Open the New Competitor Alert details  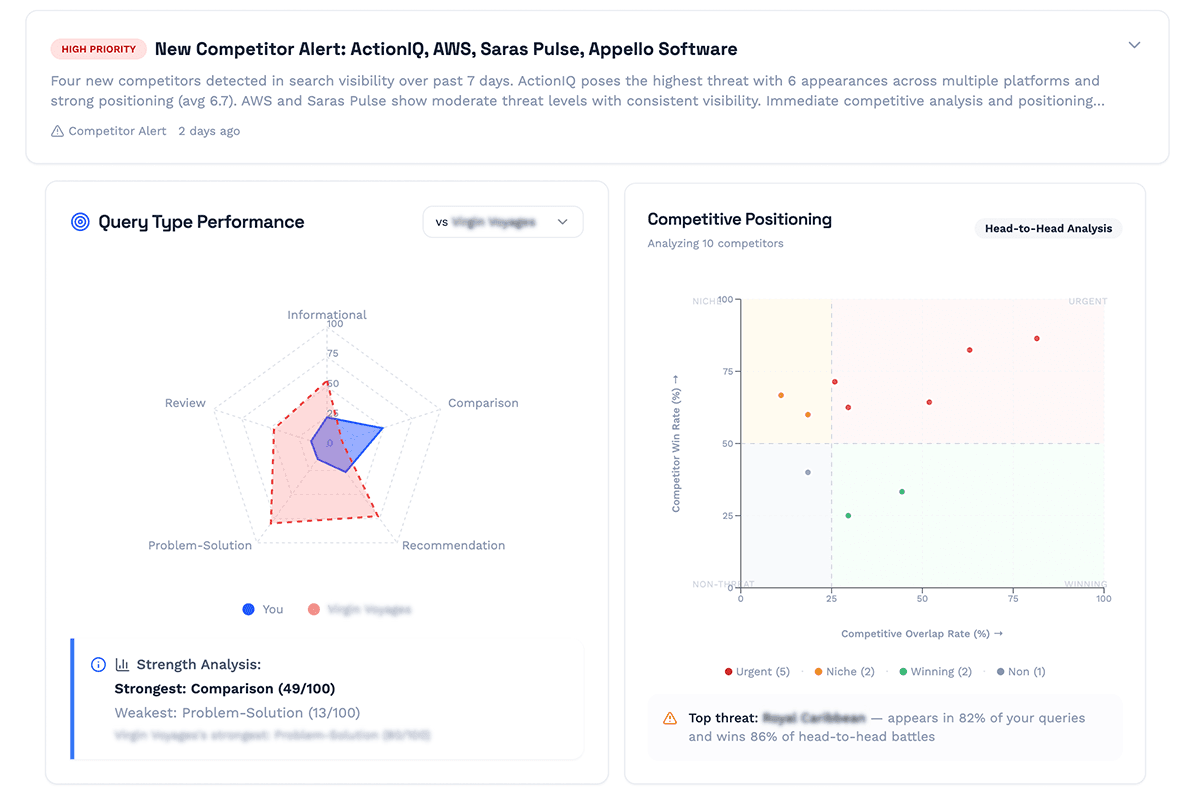pos(448,48)
